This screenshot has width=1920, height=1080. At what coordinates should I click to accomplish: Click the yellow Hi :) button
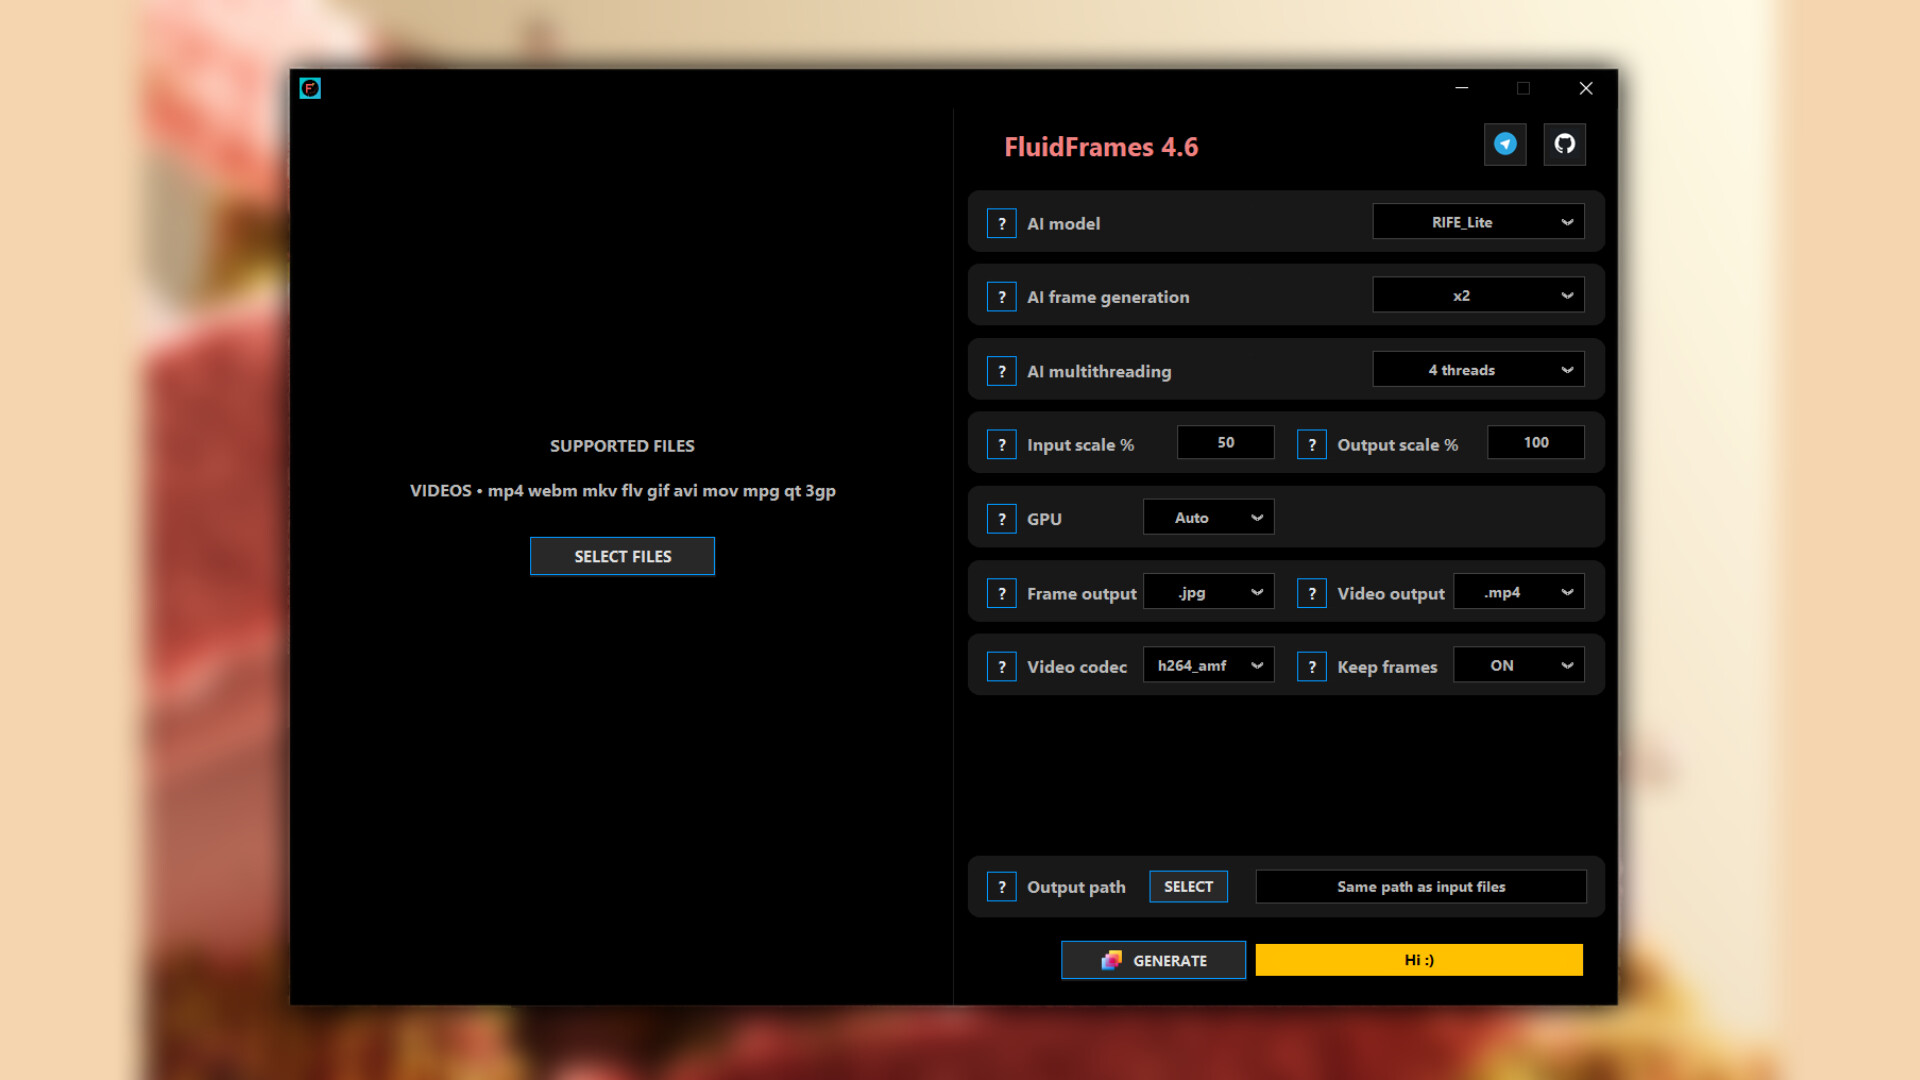point(1417,959)
